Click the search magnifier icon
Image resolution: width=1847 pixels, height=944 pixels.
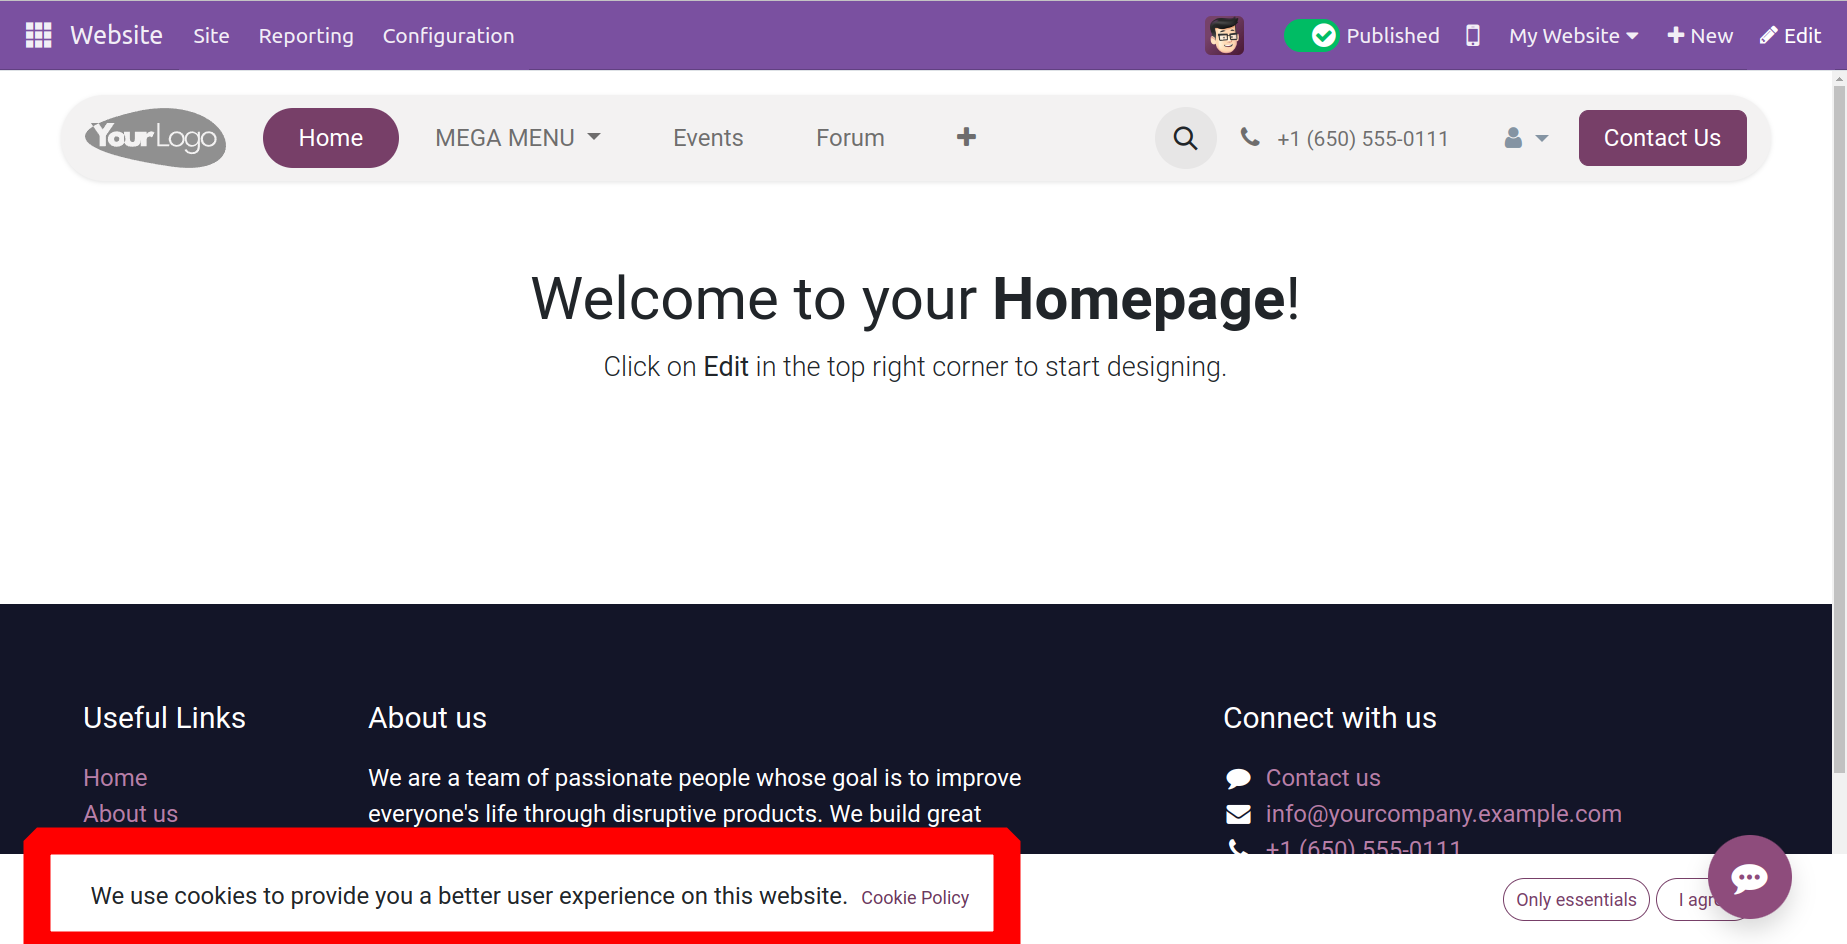click(x=1185, y=138)
